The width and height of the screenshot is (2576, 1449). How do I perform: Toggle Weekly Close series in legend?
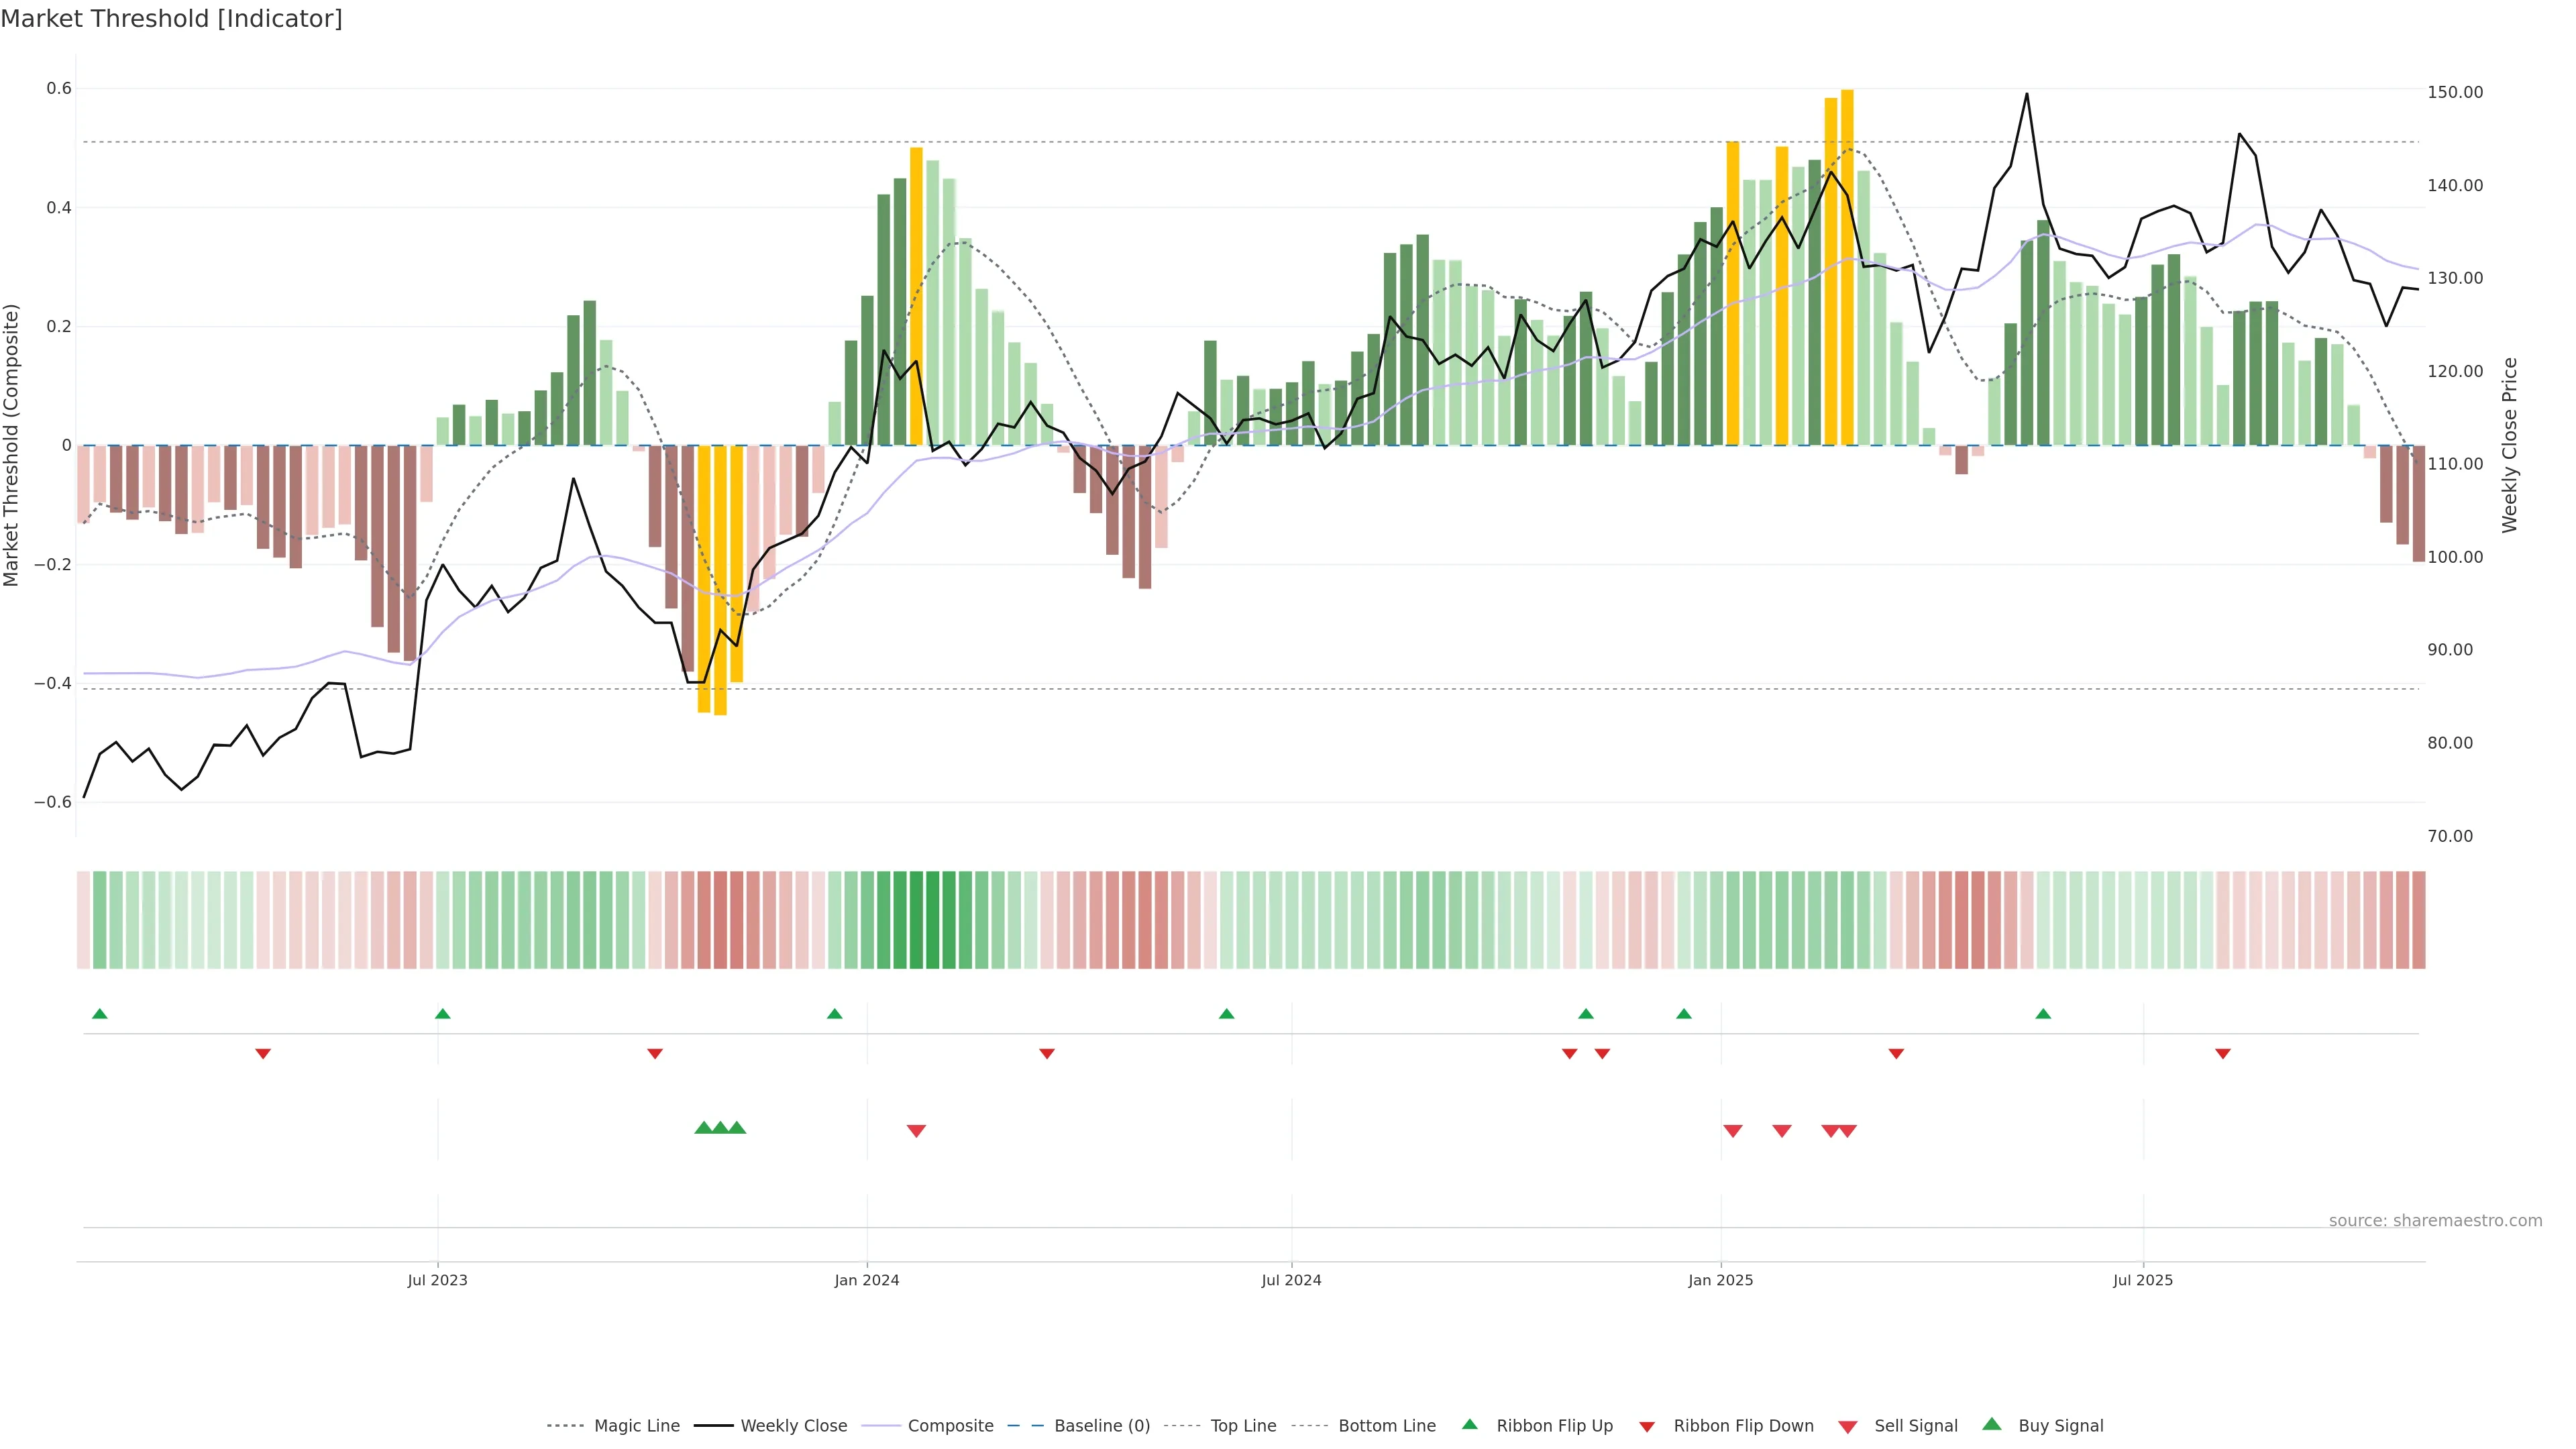[793, 1426]
